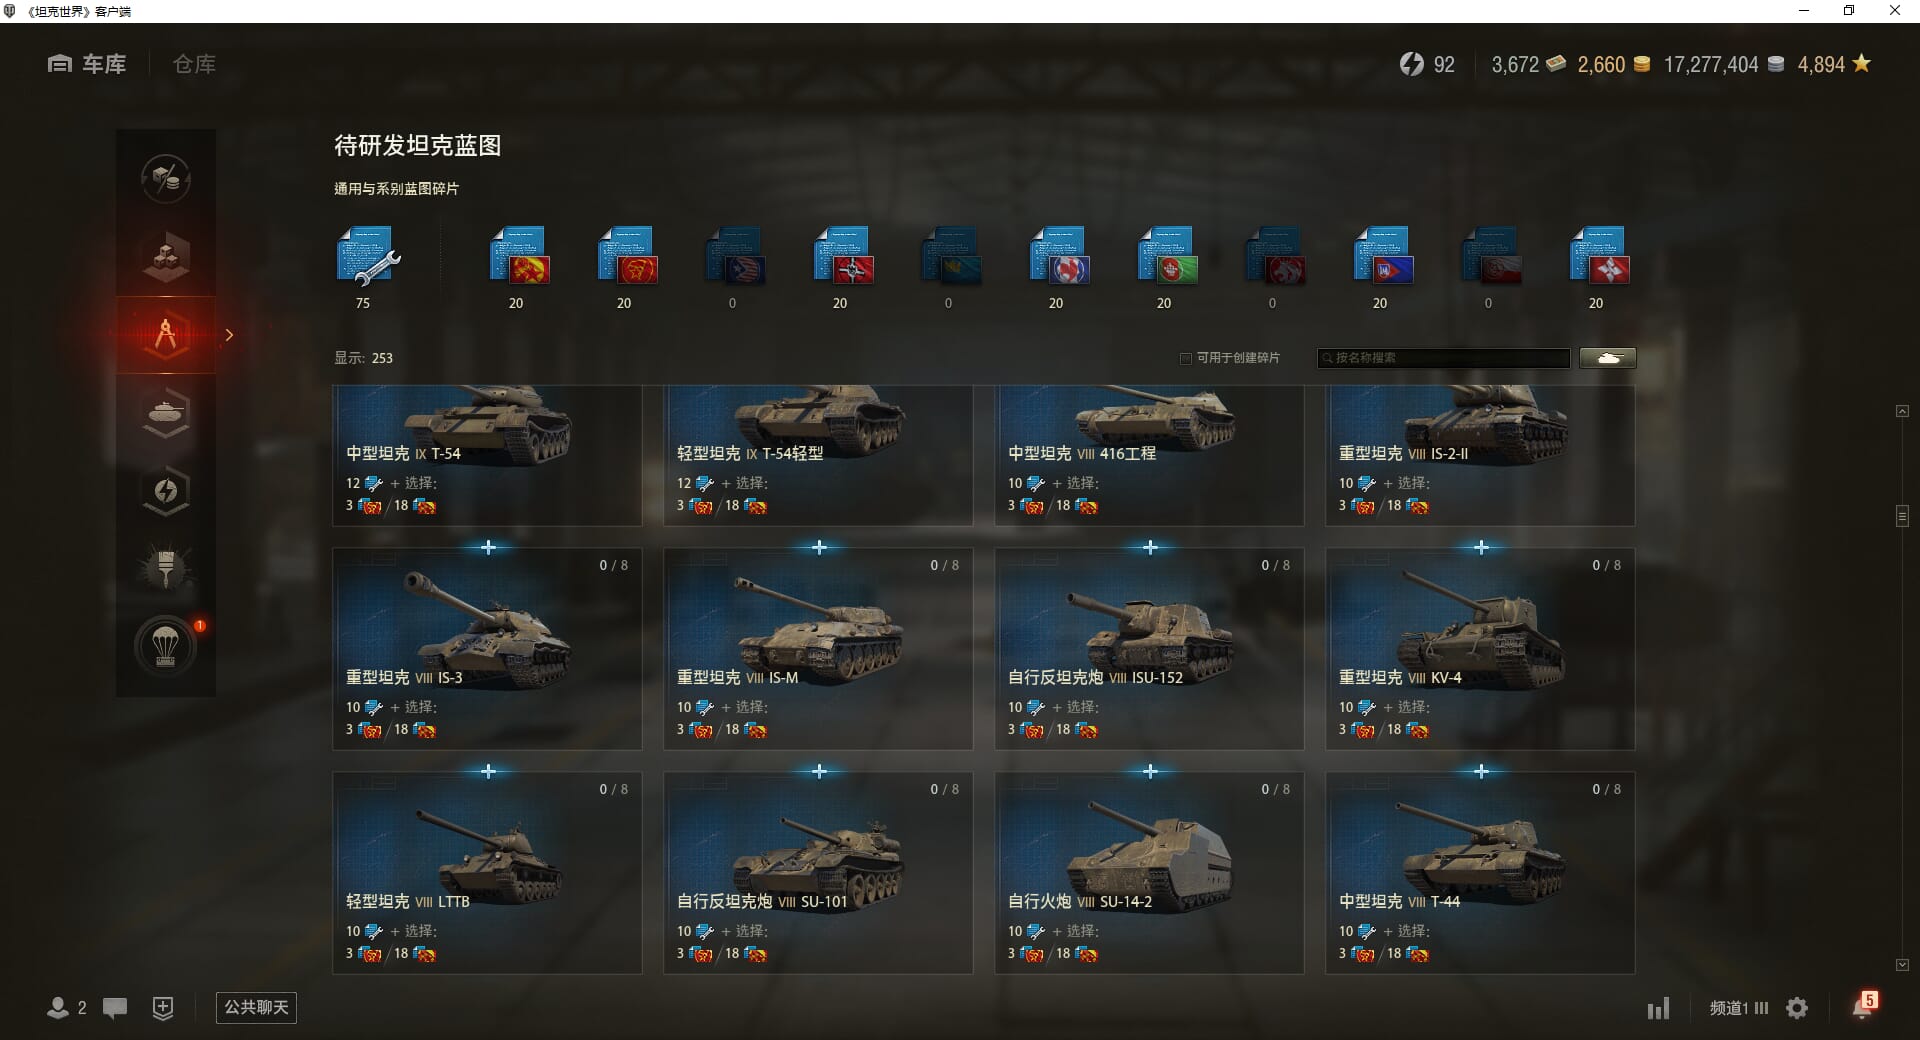Enable the 可用于创建碎片 checkbox
This screenshot has width=1920, height=1040.
tap(1186, 358)
